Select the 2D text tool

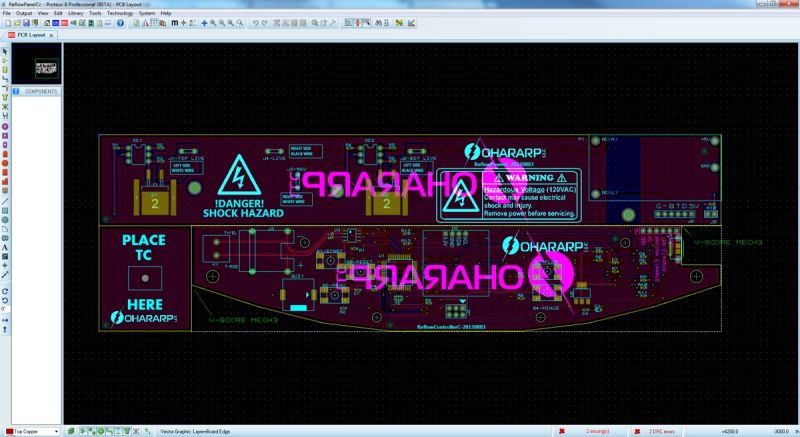point(5,247)
